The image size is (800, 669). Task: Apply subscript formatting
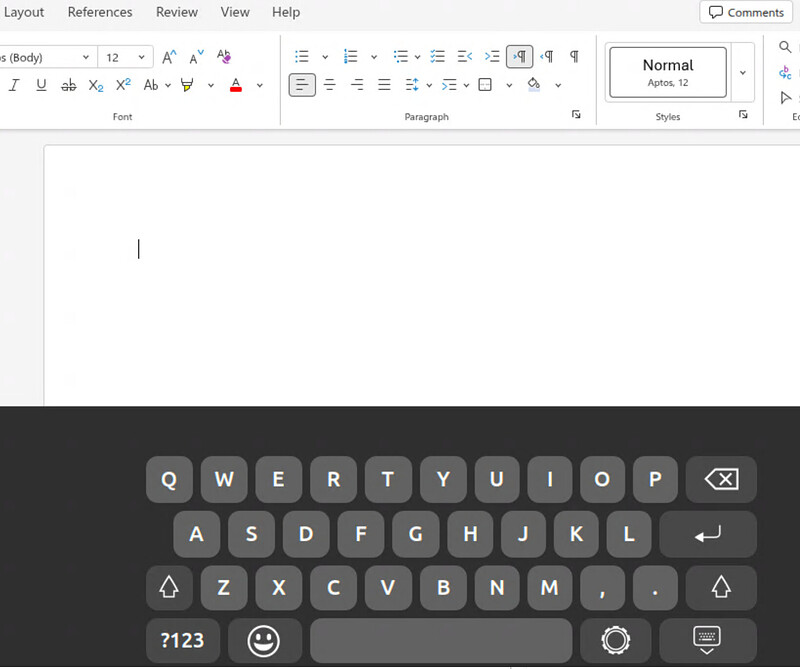coord(96,85)
